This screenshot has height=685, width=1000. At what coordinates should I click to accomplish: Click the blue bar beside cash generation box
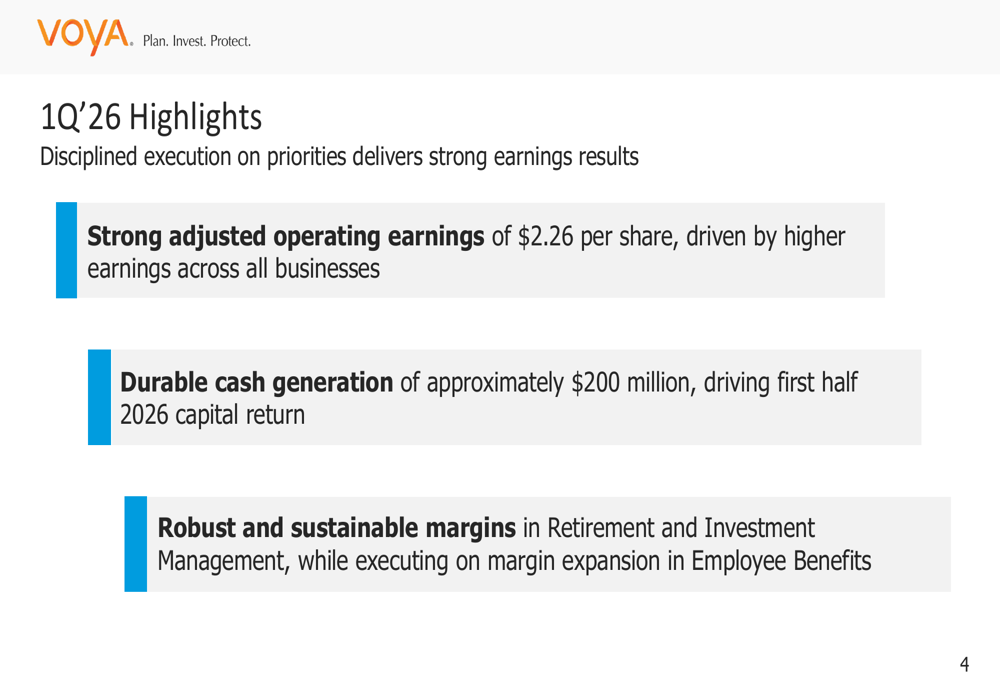tap(99, 397)
